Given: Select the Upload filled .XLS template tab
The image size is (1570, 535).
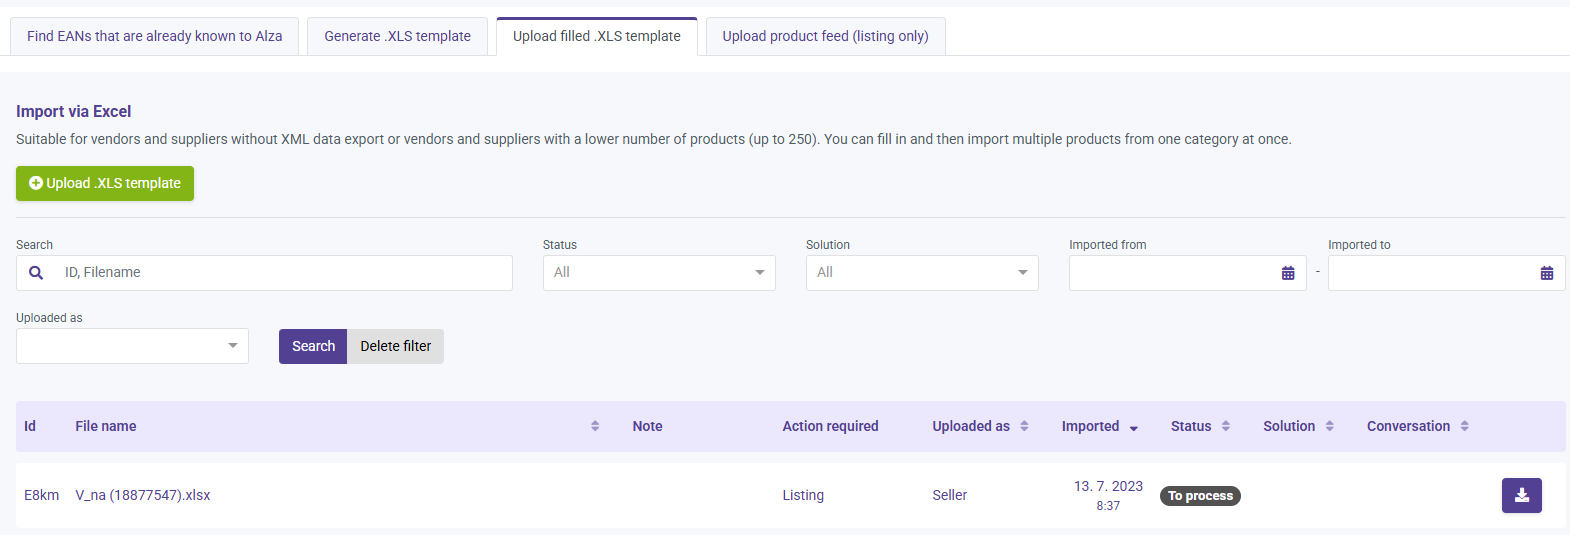Looking at the screenshot, I should 597,36.
